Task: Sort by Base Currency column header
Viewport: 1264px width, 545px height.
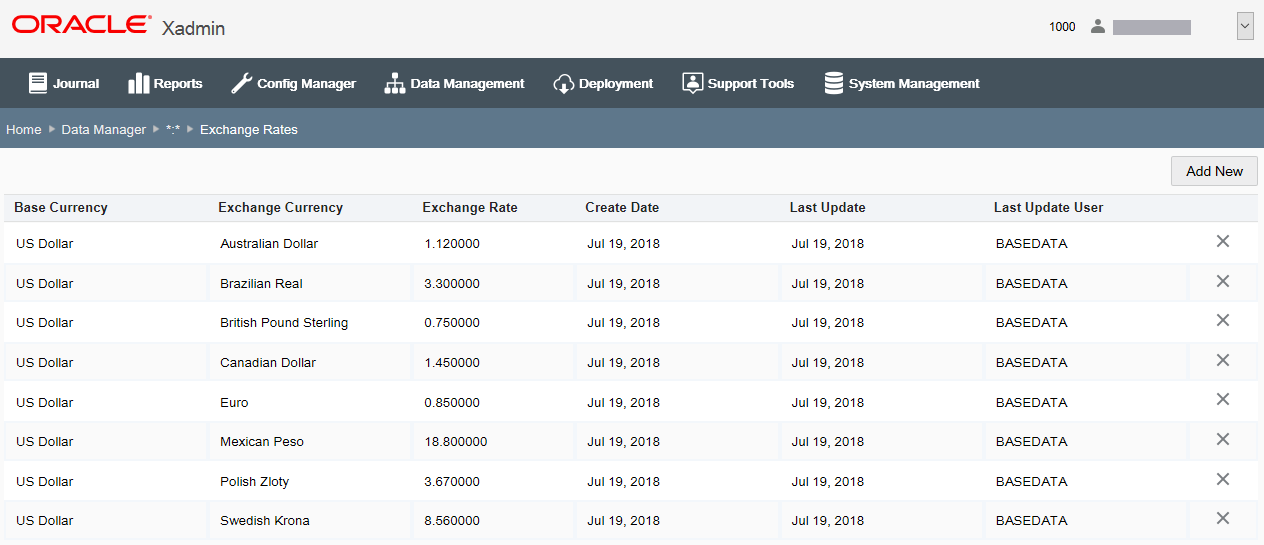Action: [61, 207]
